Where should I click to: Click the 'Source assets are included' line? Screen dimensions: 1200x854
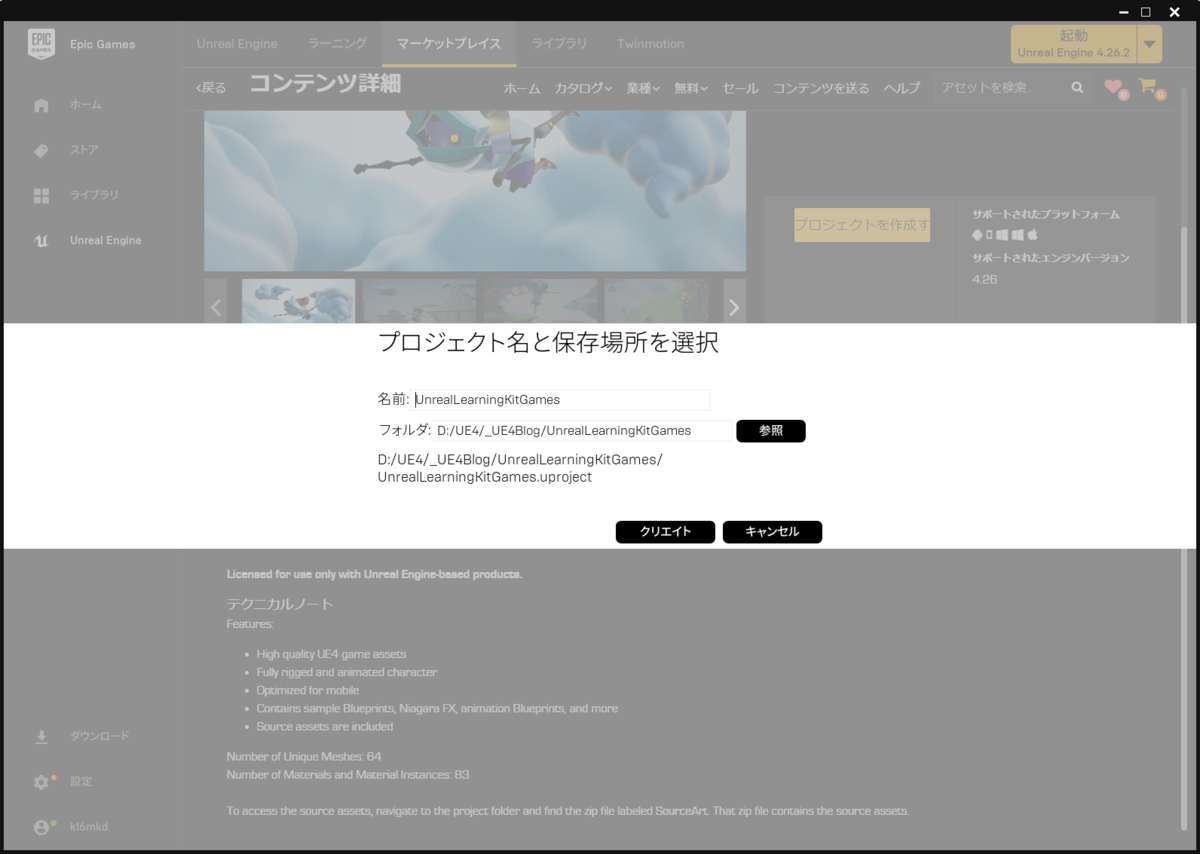tap(325, 727)
